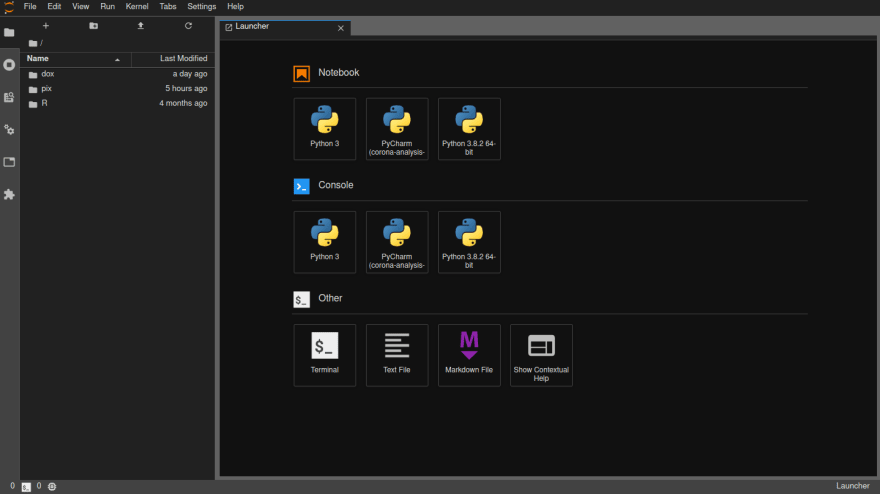The width and height of the screenshot is (880, 494).
Task: Click the Upload Files icon
Action: point(141,26)
